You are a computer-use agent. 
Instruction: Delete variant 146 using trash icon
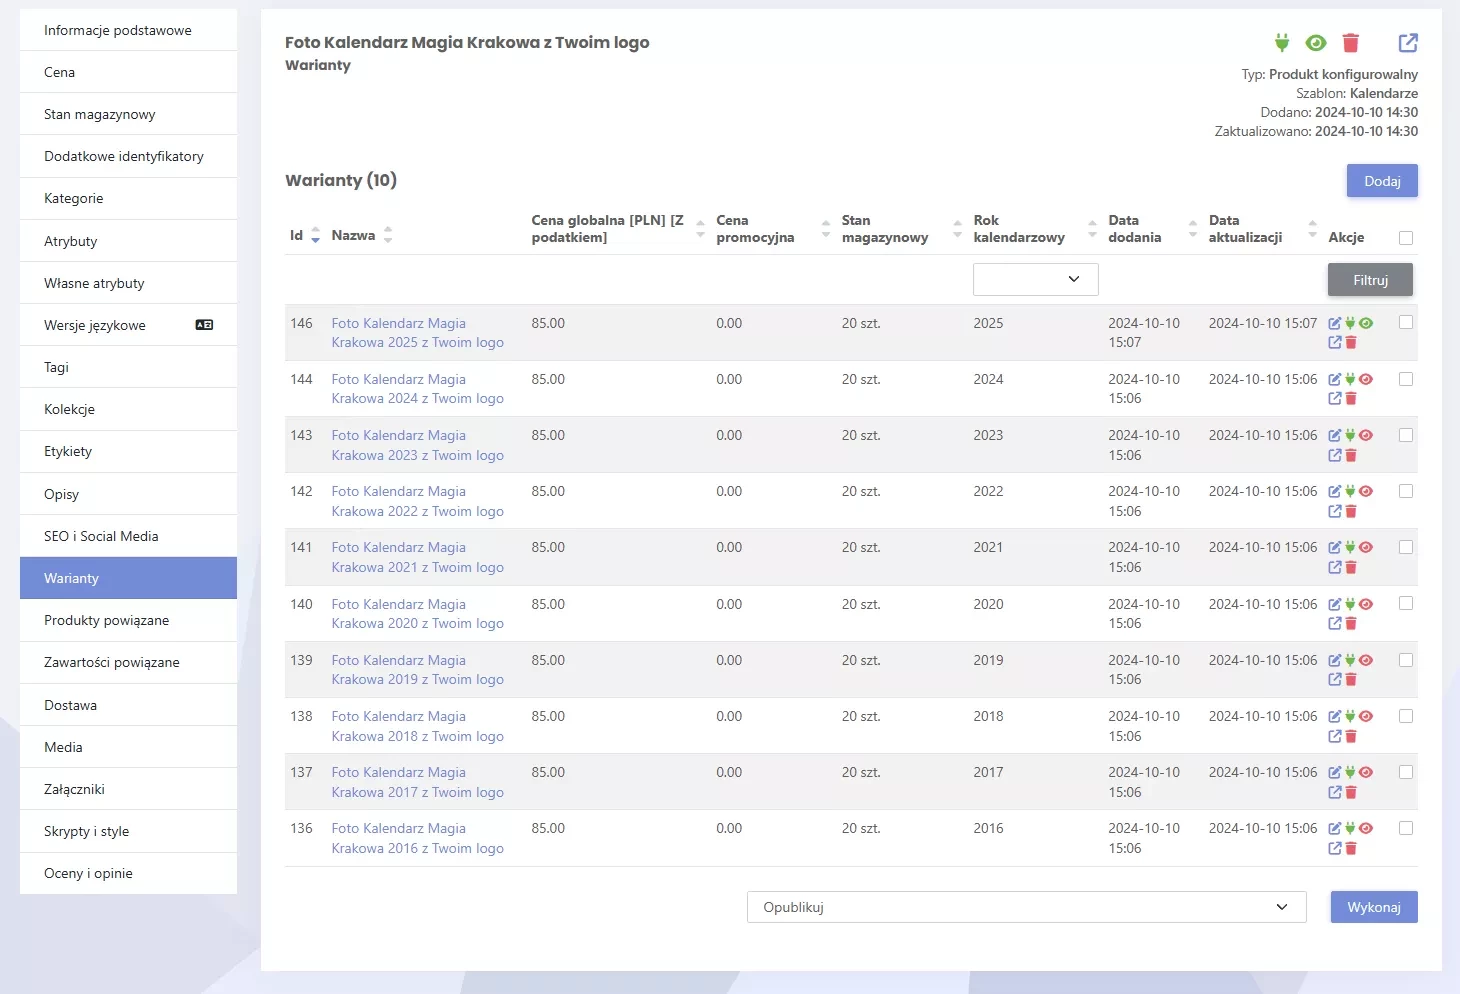pos(1351,343)
